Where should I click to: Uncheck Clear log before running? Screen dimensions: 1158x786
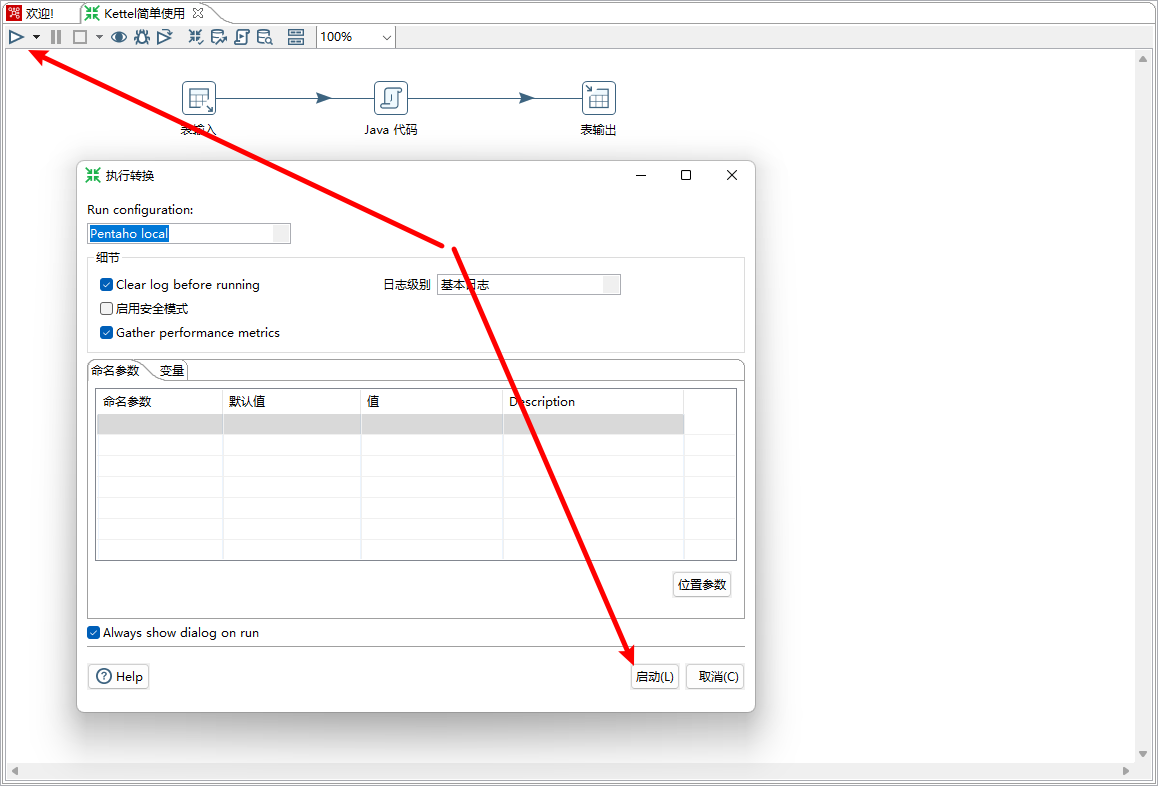(107, 285)
